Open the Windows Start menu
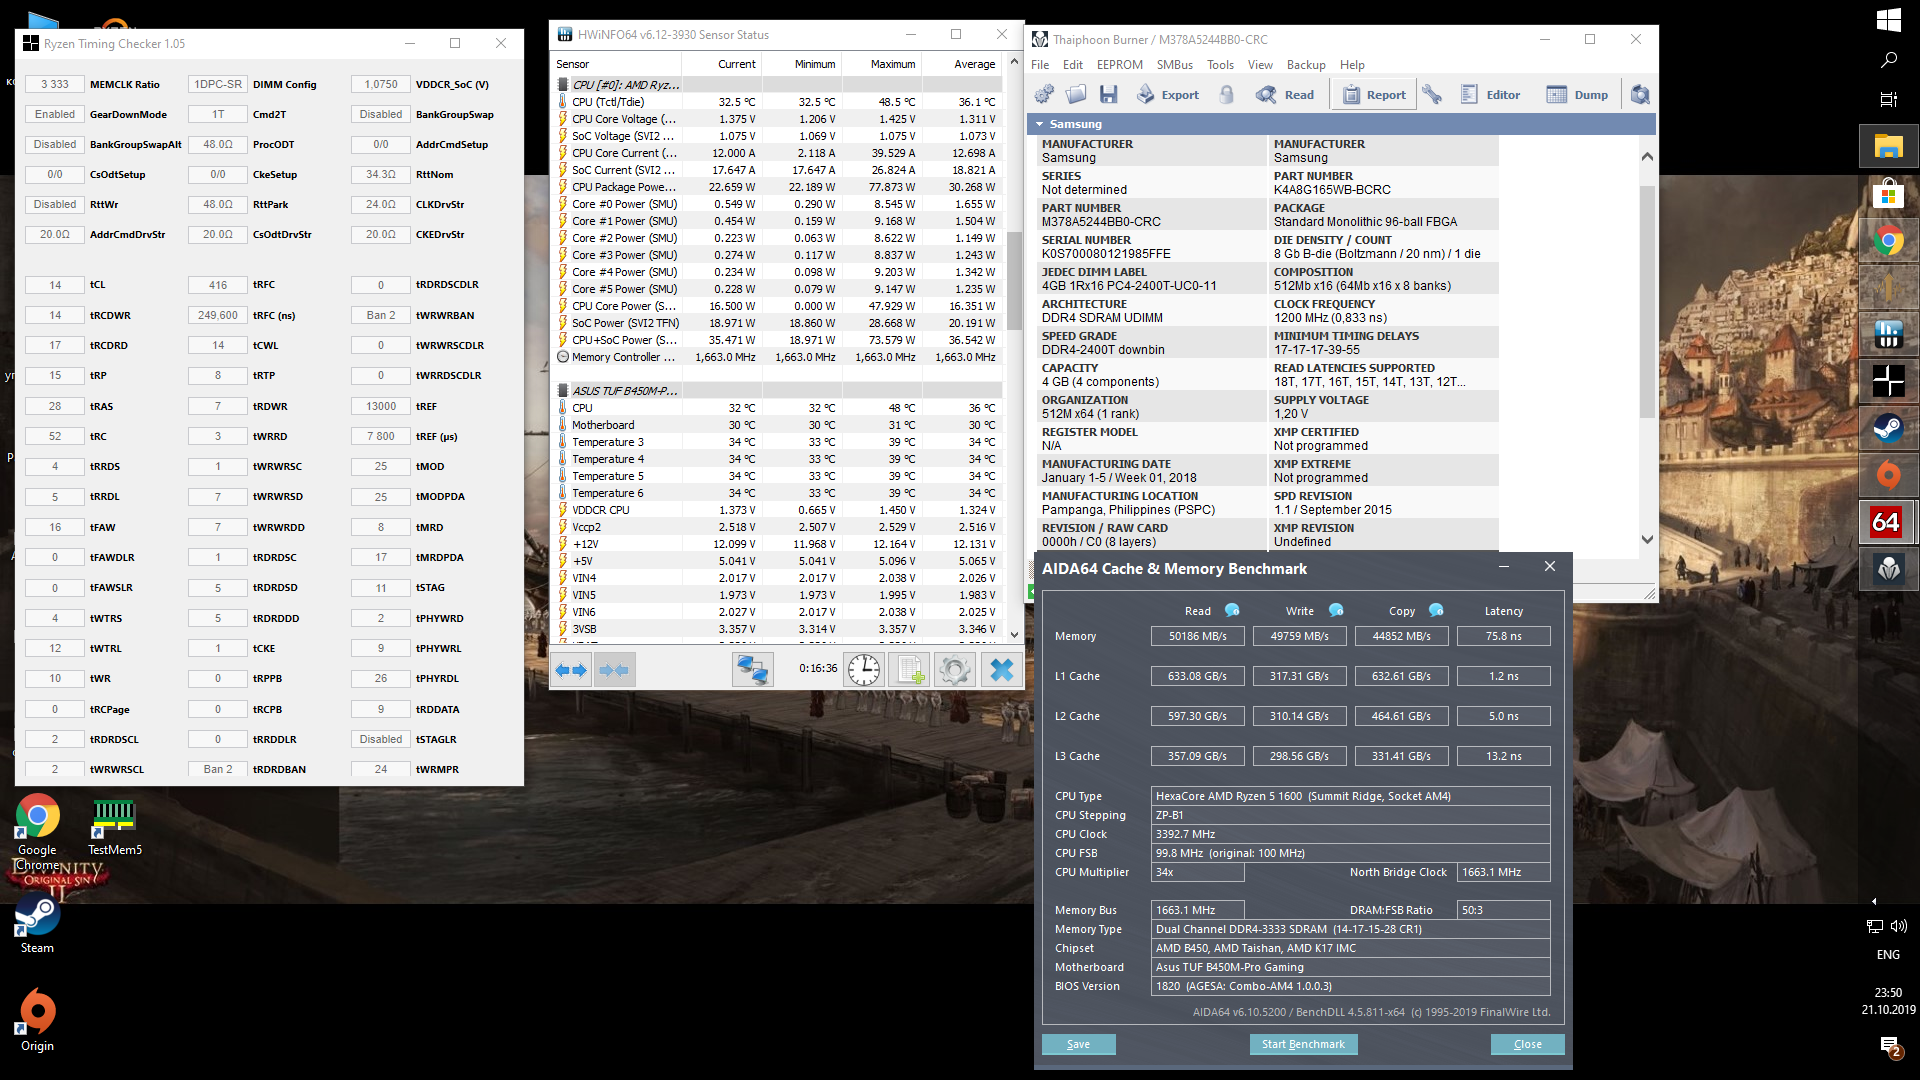This screenshot has width=1920, height=1080. 1888,20
